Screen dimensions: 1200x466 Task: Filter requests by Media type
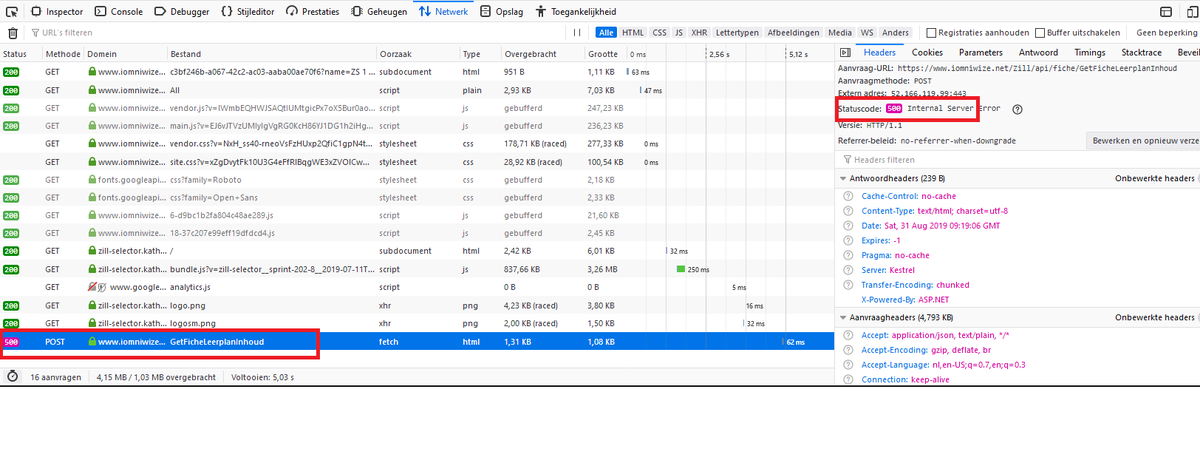pos(841,33)
